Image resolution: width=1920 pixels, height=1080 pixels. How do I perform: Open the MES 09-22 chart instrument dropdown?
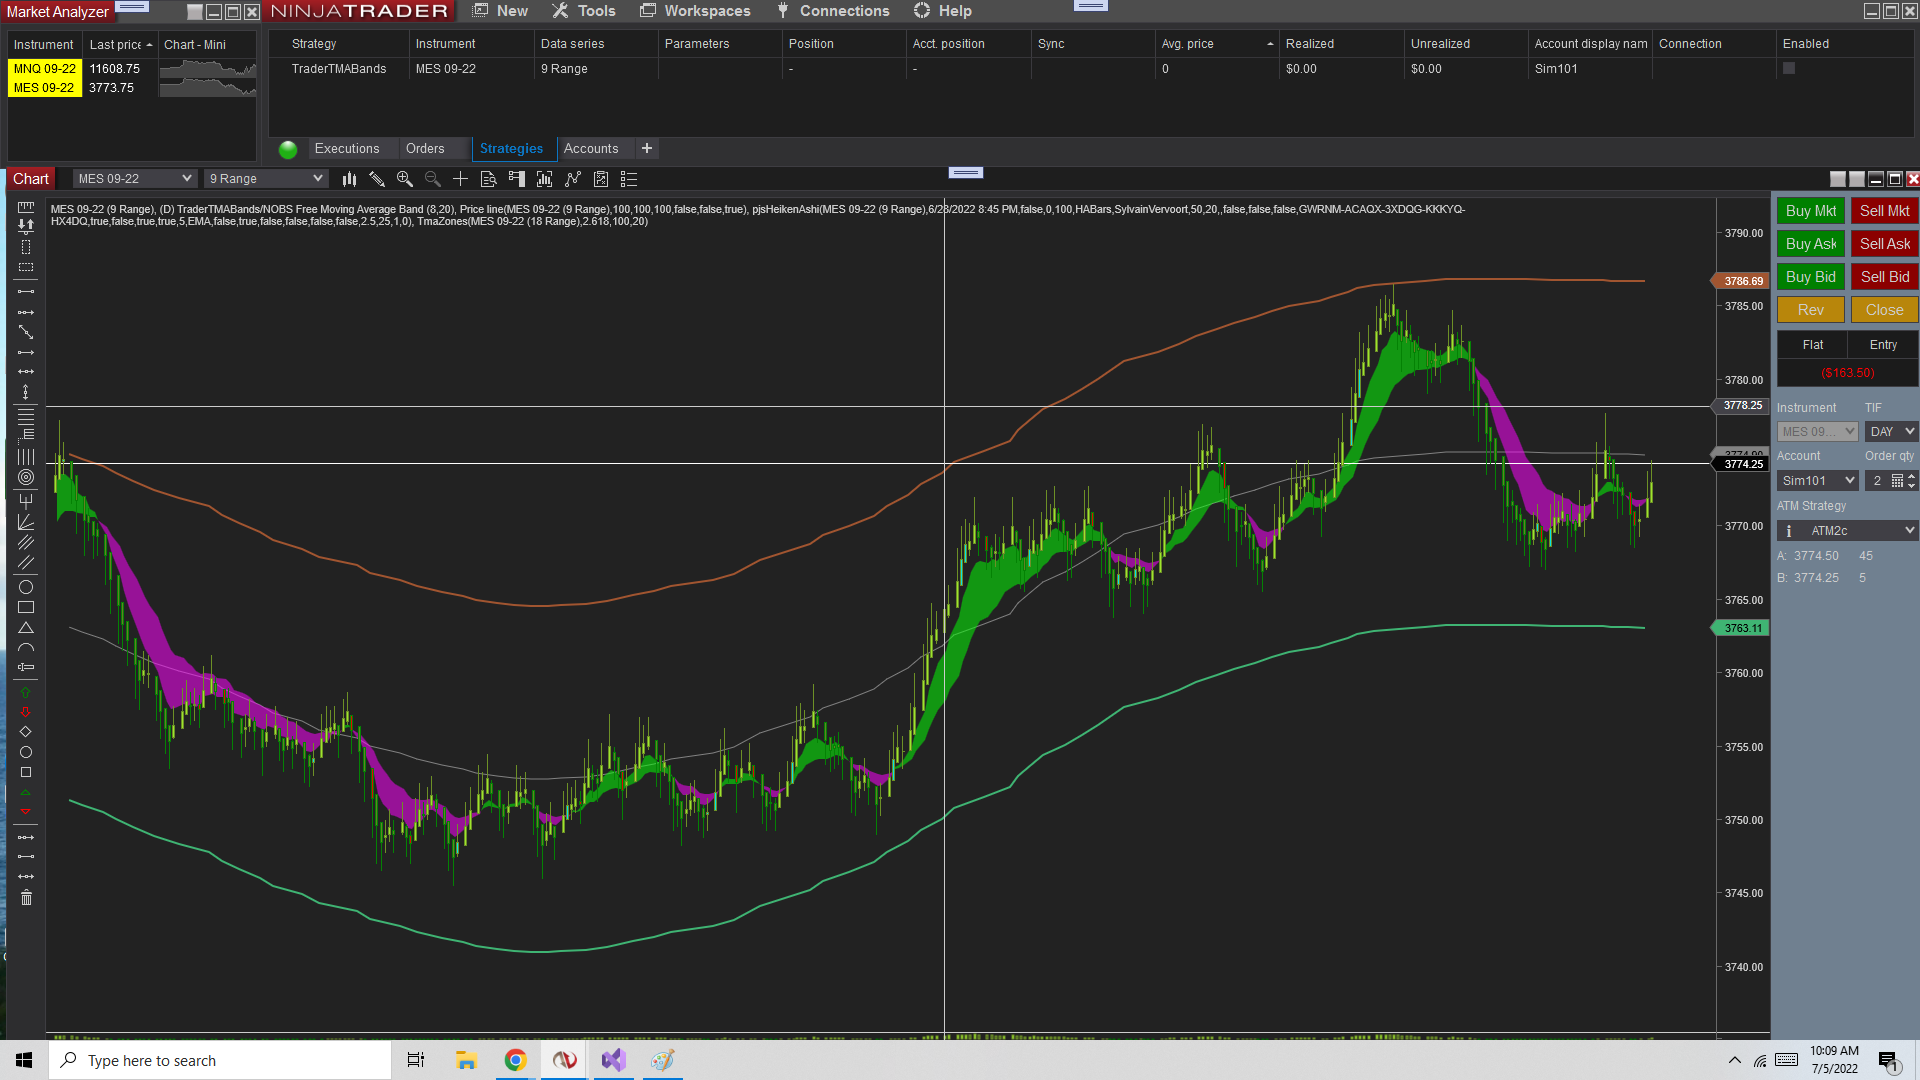135,179
